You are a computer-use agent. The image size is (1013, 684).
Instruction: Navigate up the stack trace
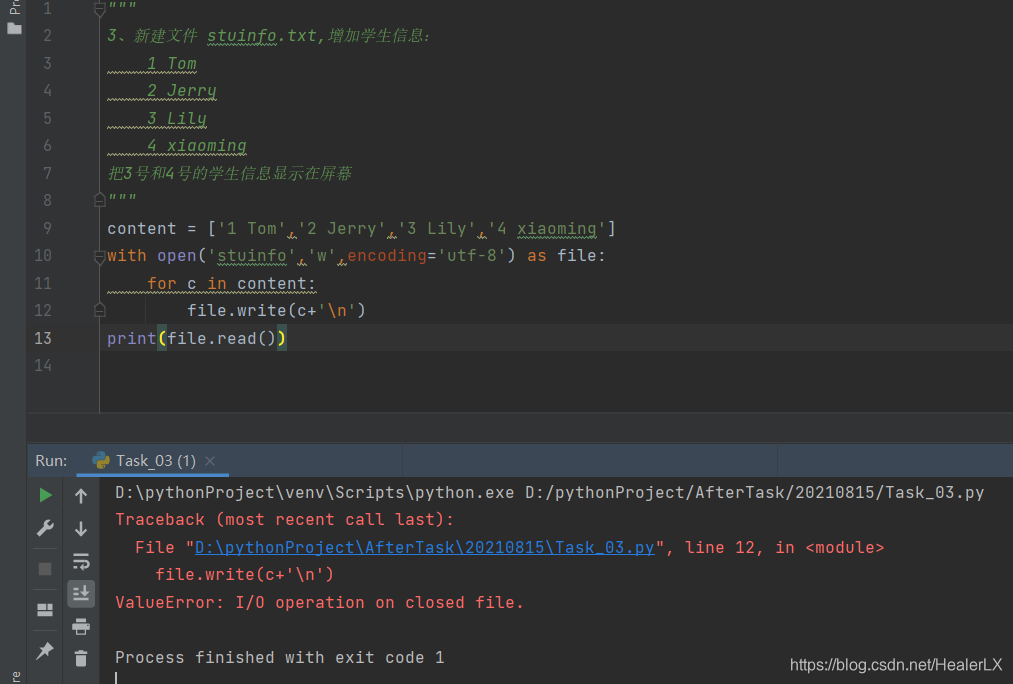click(x=81, y=494)
